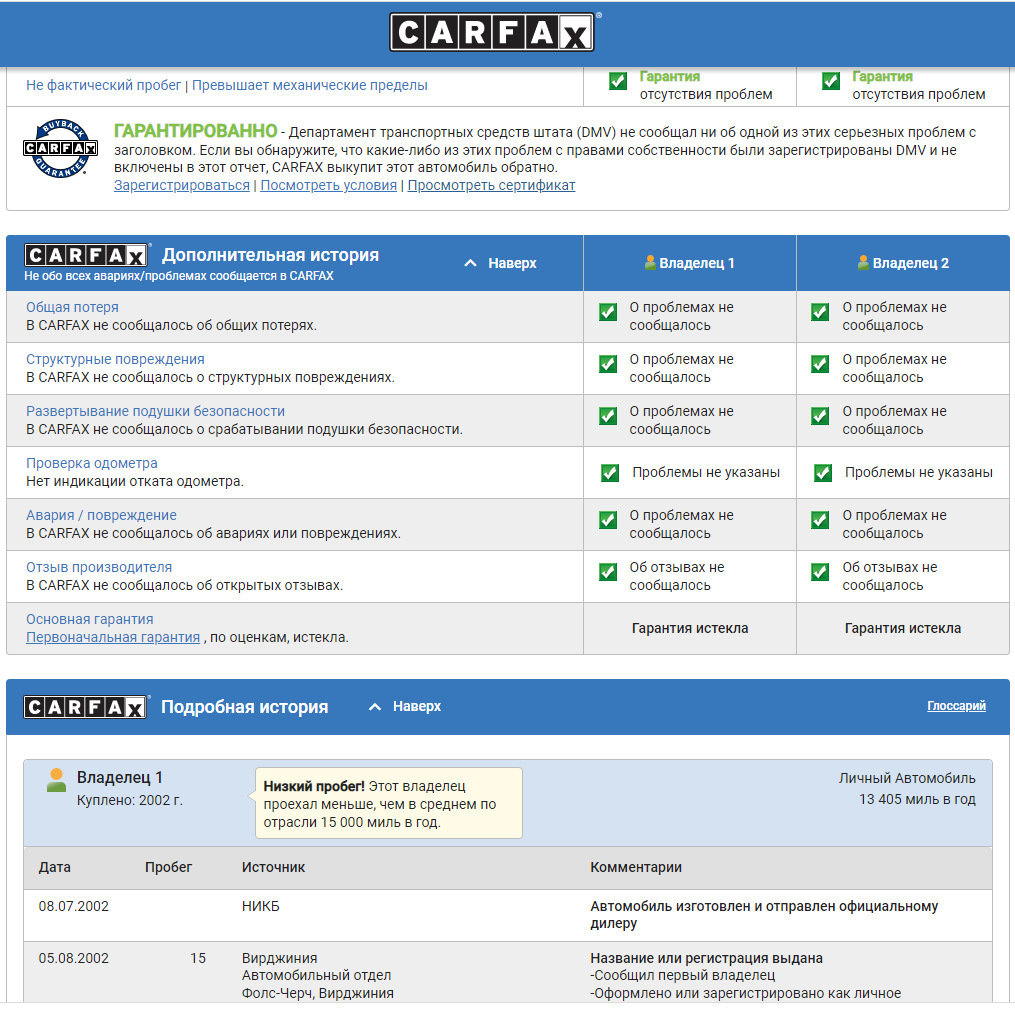The image size is (1015, 1009).
Task: Click the up chevron beside Наверх in Дополнительная история
Action: (x=471, y=263)
